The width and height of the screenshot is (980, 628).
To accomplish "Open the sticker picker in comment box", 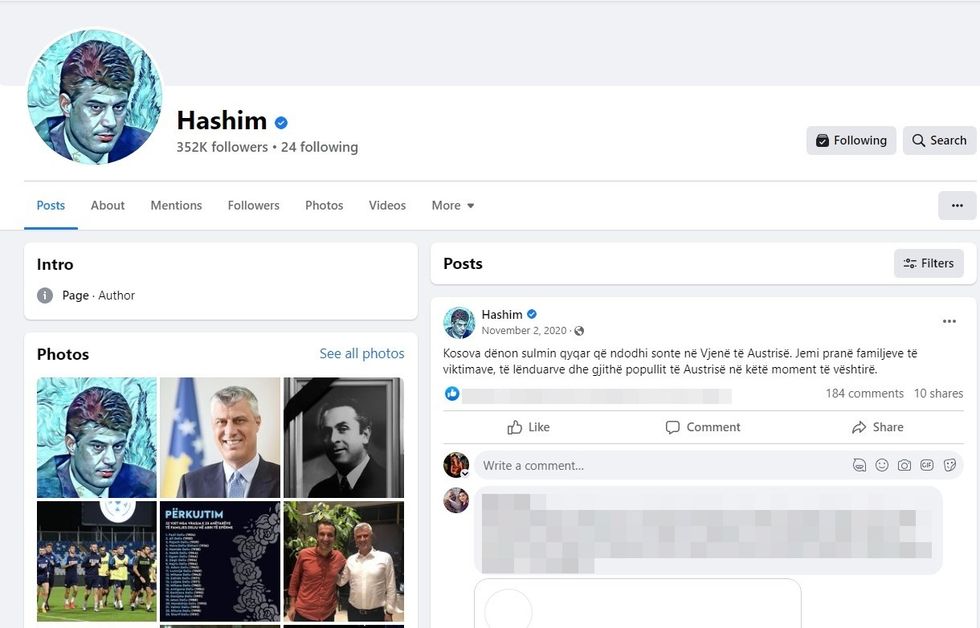I will tap(949, 465).
